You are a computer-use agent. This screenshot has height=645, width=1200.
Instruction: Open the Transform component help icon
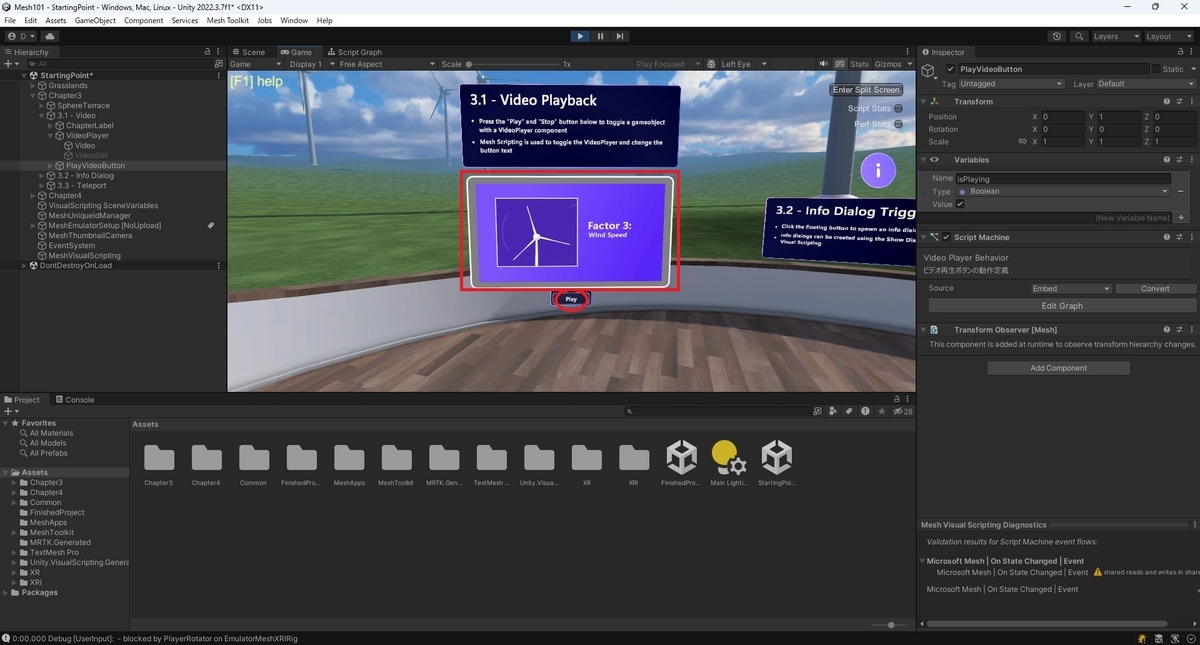pos(1166,101)
